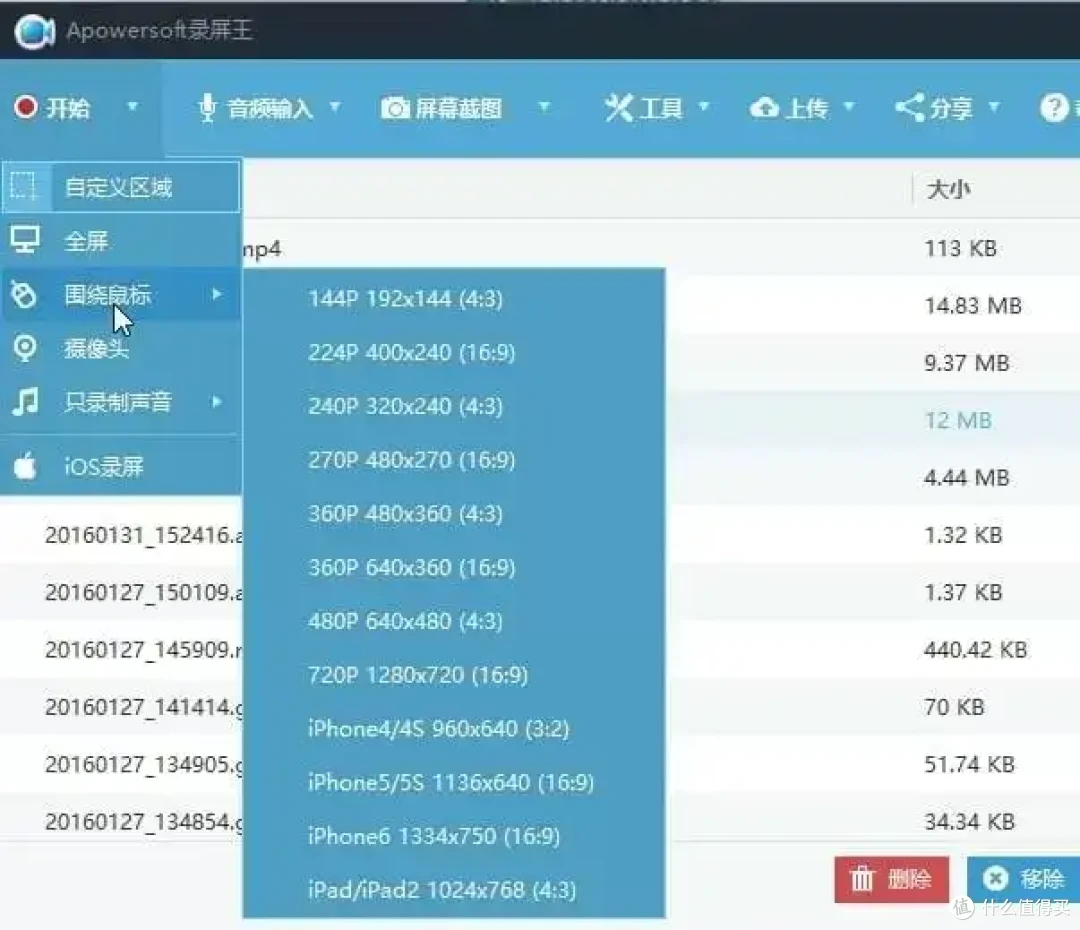Select 720P 1280x720 (16:9) resolution
This screenshot has height=930, width=1080.
click(454, 675)
